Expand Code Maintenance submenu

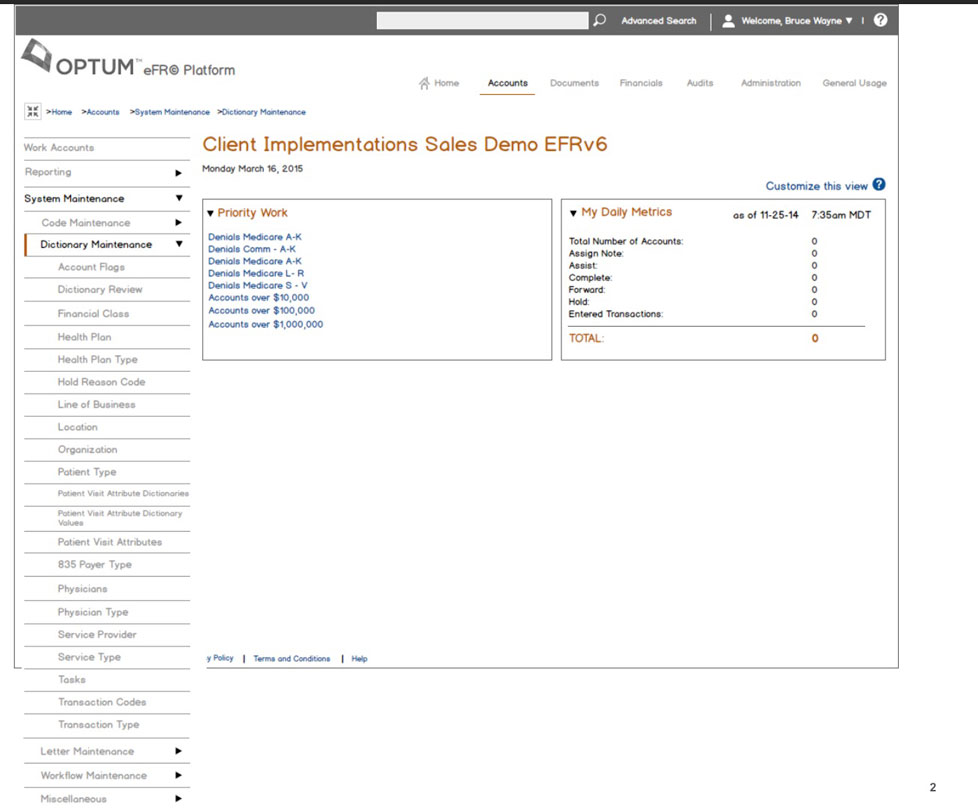[178, 223]
